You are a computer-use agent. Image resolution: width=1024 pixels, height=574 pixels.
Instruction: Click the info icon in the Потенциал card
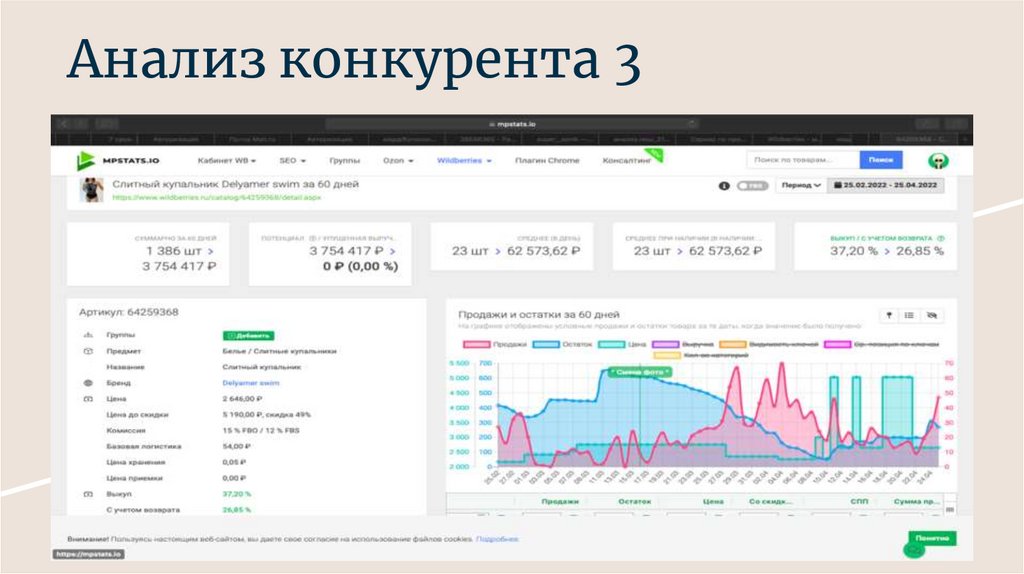(312, 238)
